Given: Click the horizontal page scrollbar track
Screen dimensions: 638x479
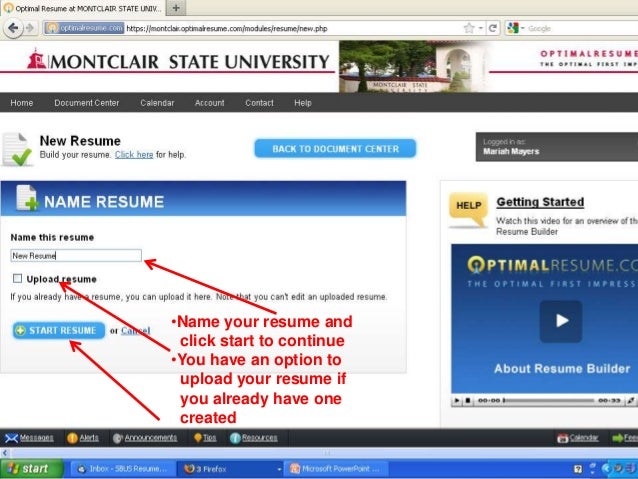Looking at the screenshot, I should 326,453.
